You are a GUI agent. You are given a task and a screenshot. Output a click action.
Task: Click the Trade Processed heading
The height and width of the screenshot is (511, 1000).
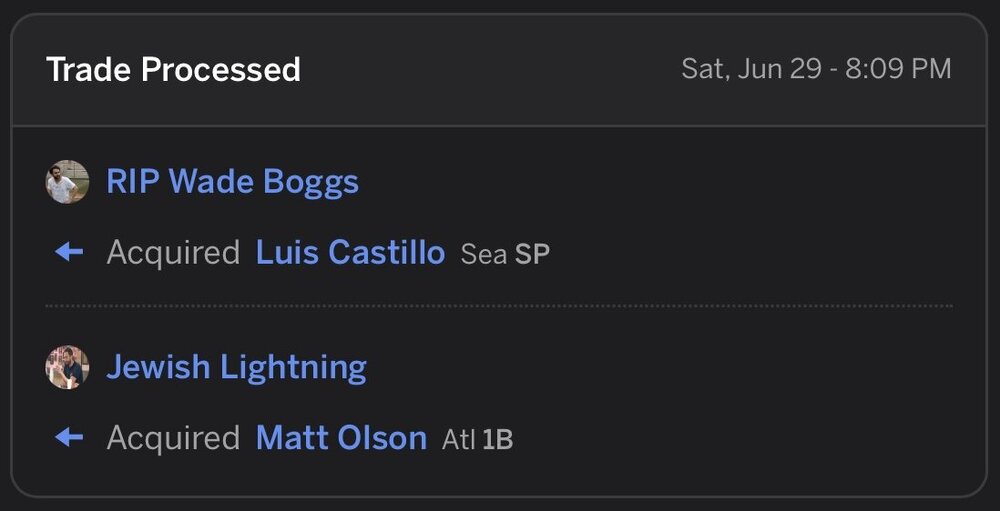pos(173,70)
